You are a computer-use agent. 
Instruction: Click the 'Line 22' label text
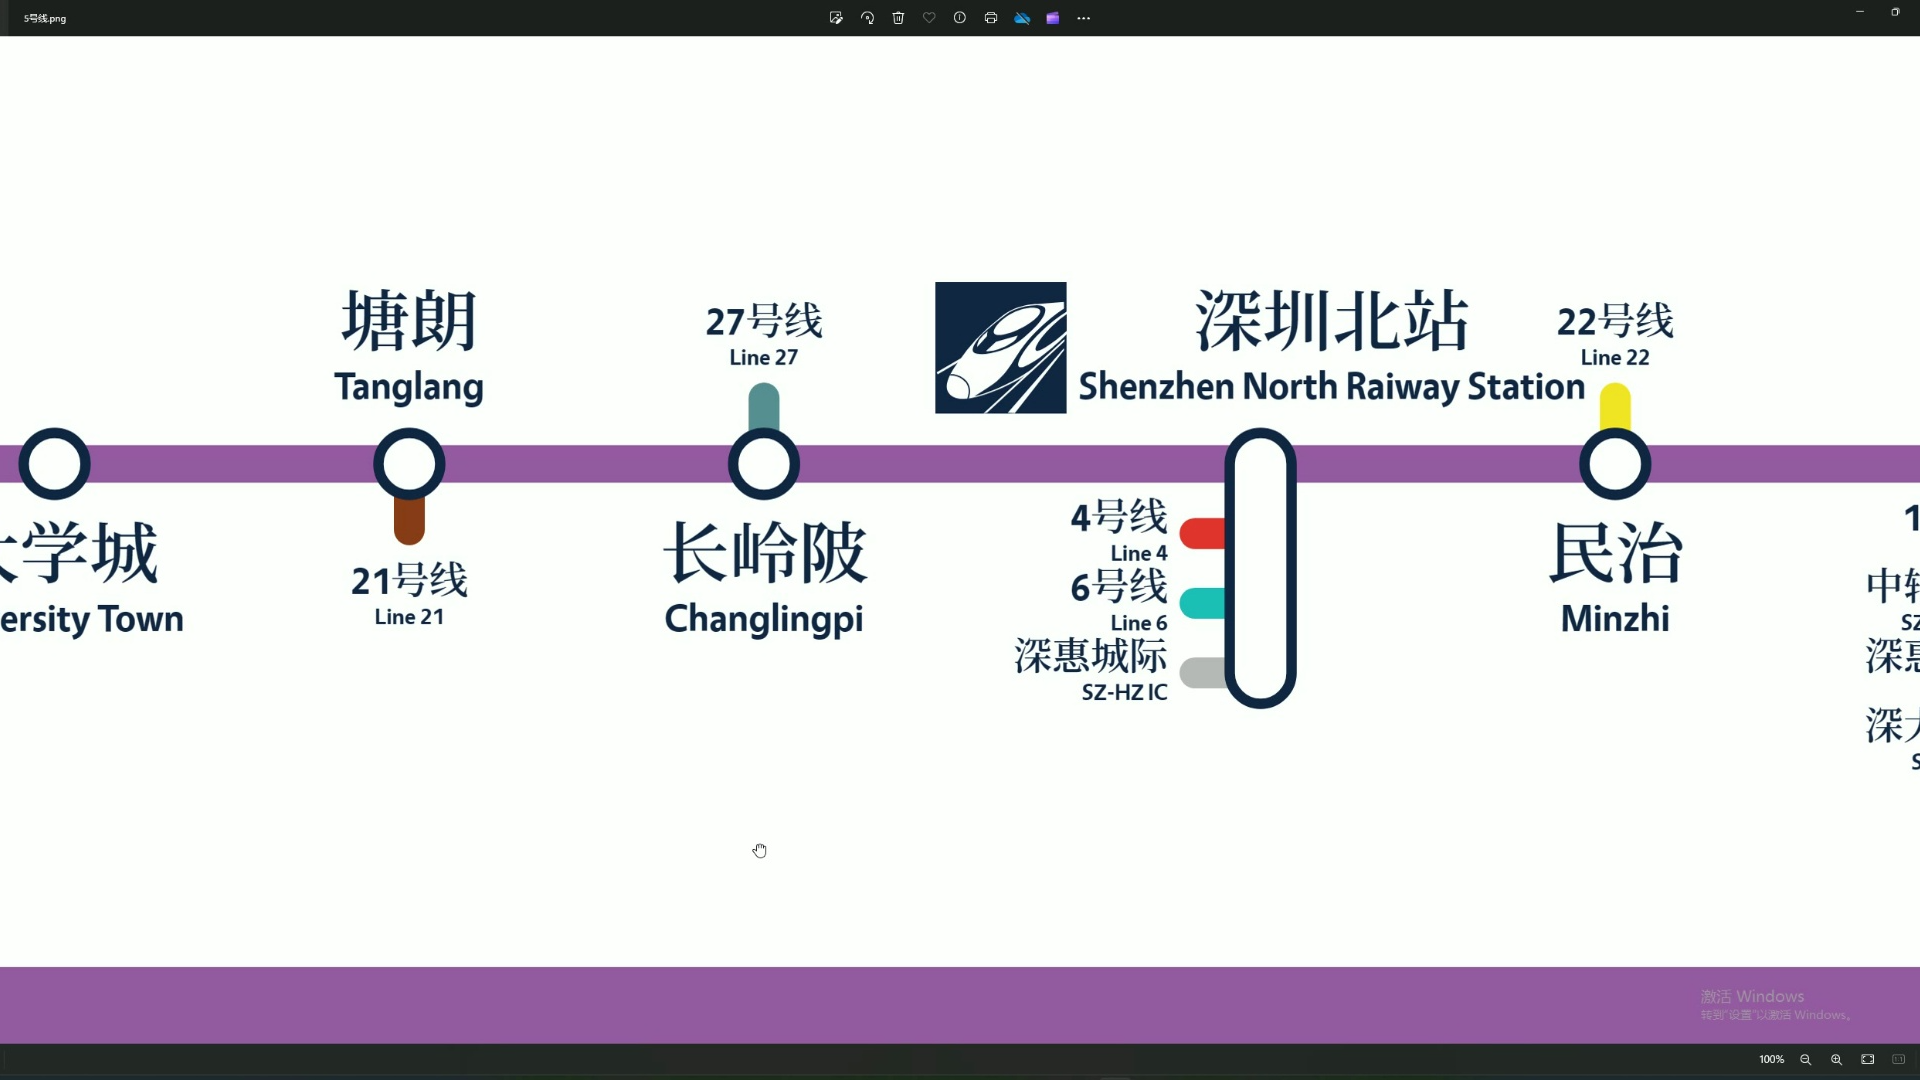point(1615,357)
